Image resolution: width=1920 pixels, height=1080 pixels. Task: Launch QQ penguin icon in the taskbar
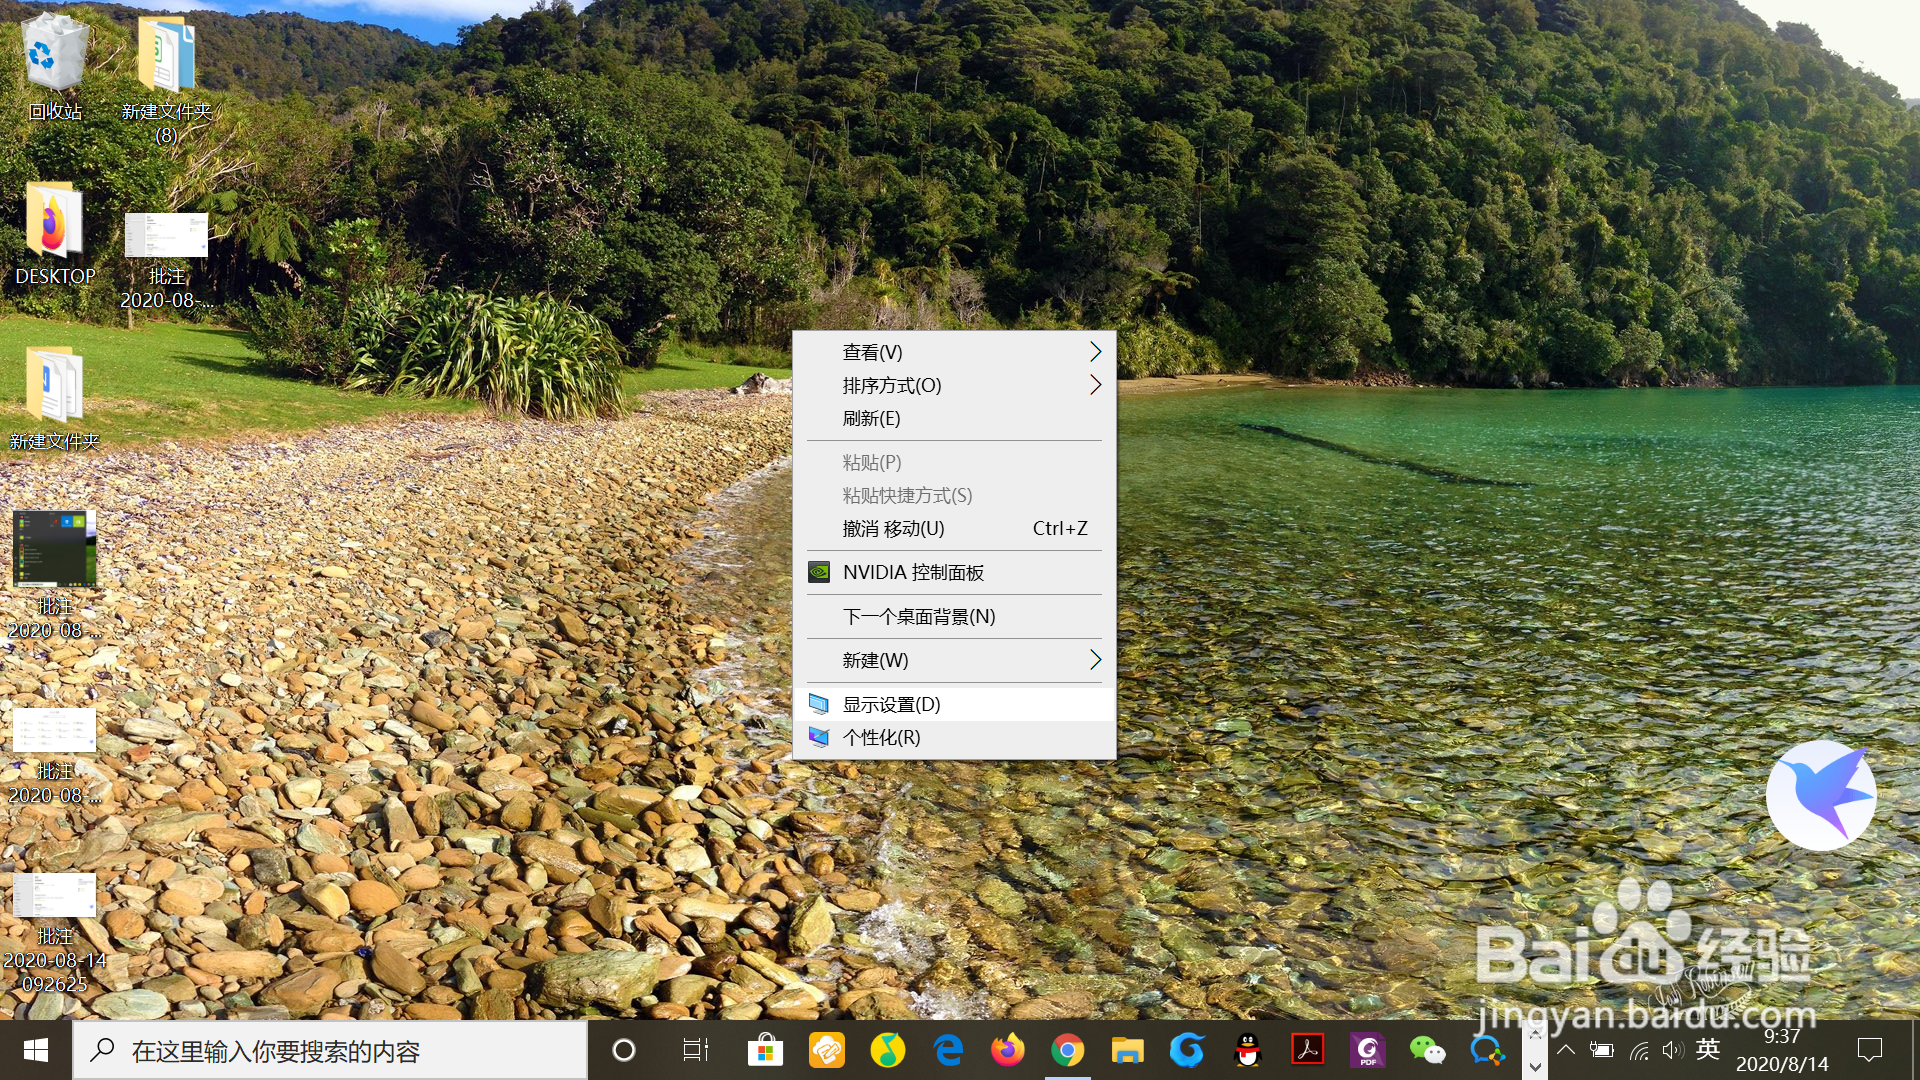pos(1247,1050)
